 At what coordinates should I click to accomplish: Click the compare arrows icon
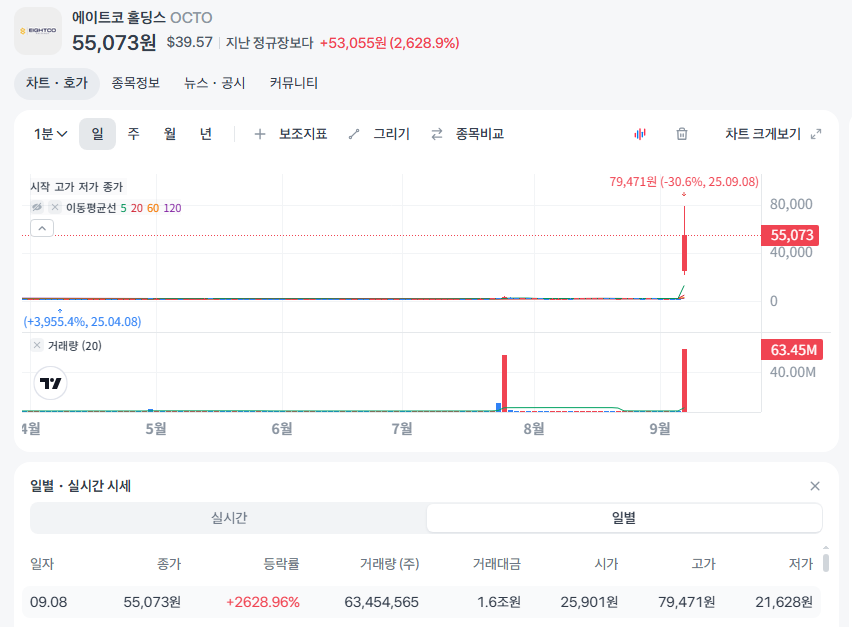(437, 134)
